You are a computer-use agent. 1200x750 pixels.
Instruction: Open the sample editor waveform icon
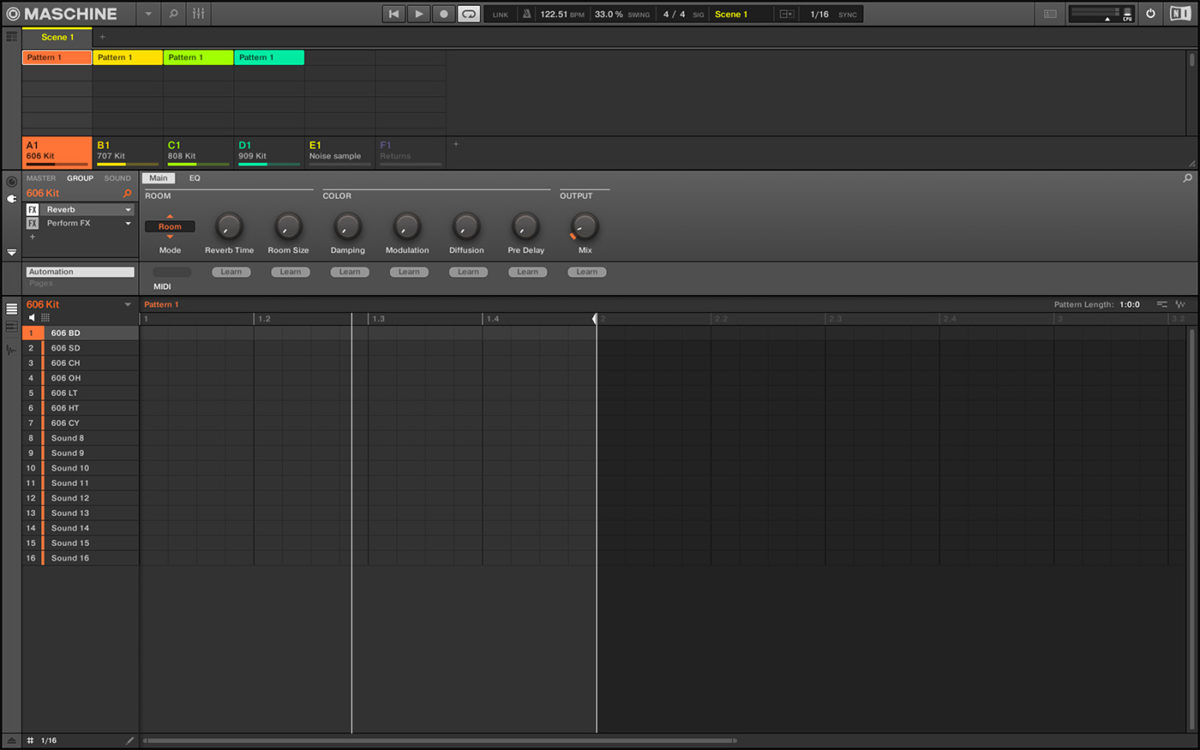(x=11, y=349)
